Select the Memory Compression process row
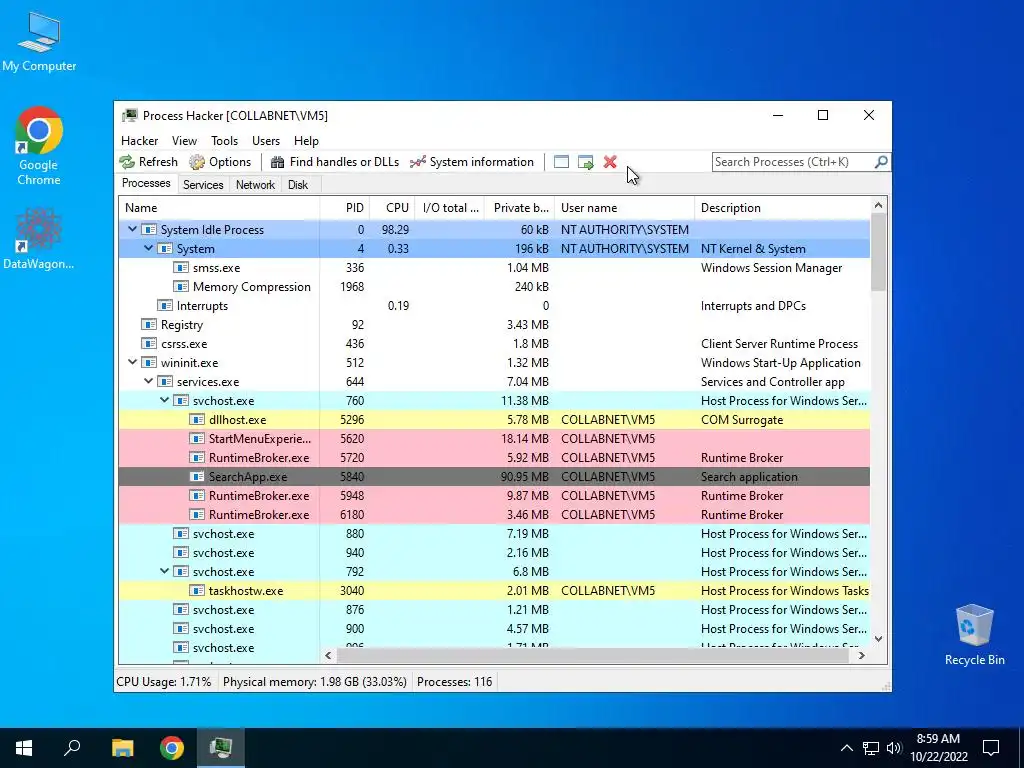This screenshot has width=1024, height=768. pos(494,287)
